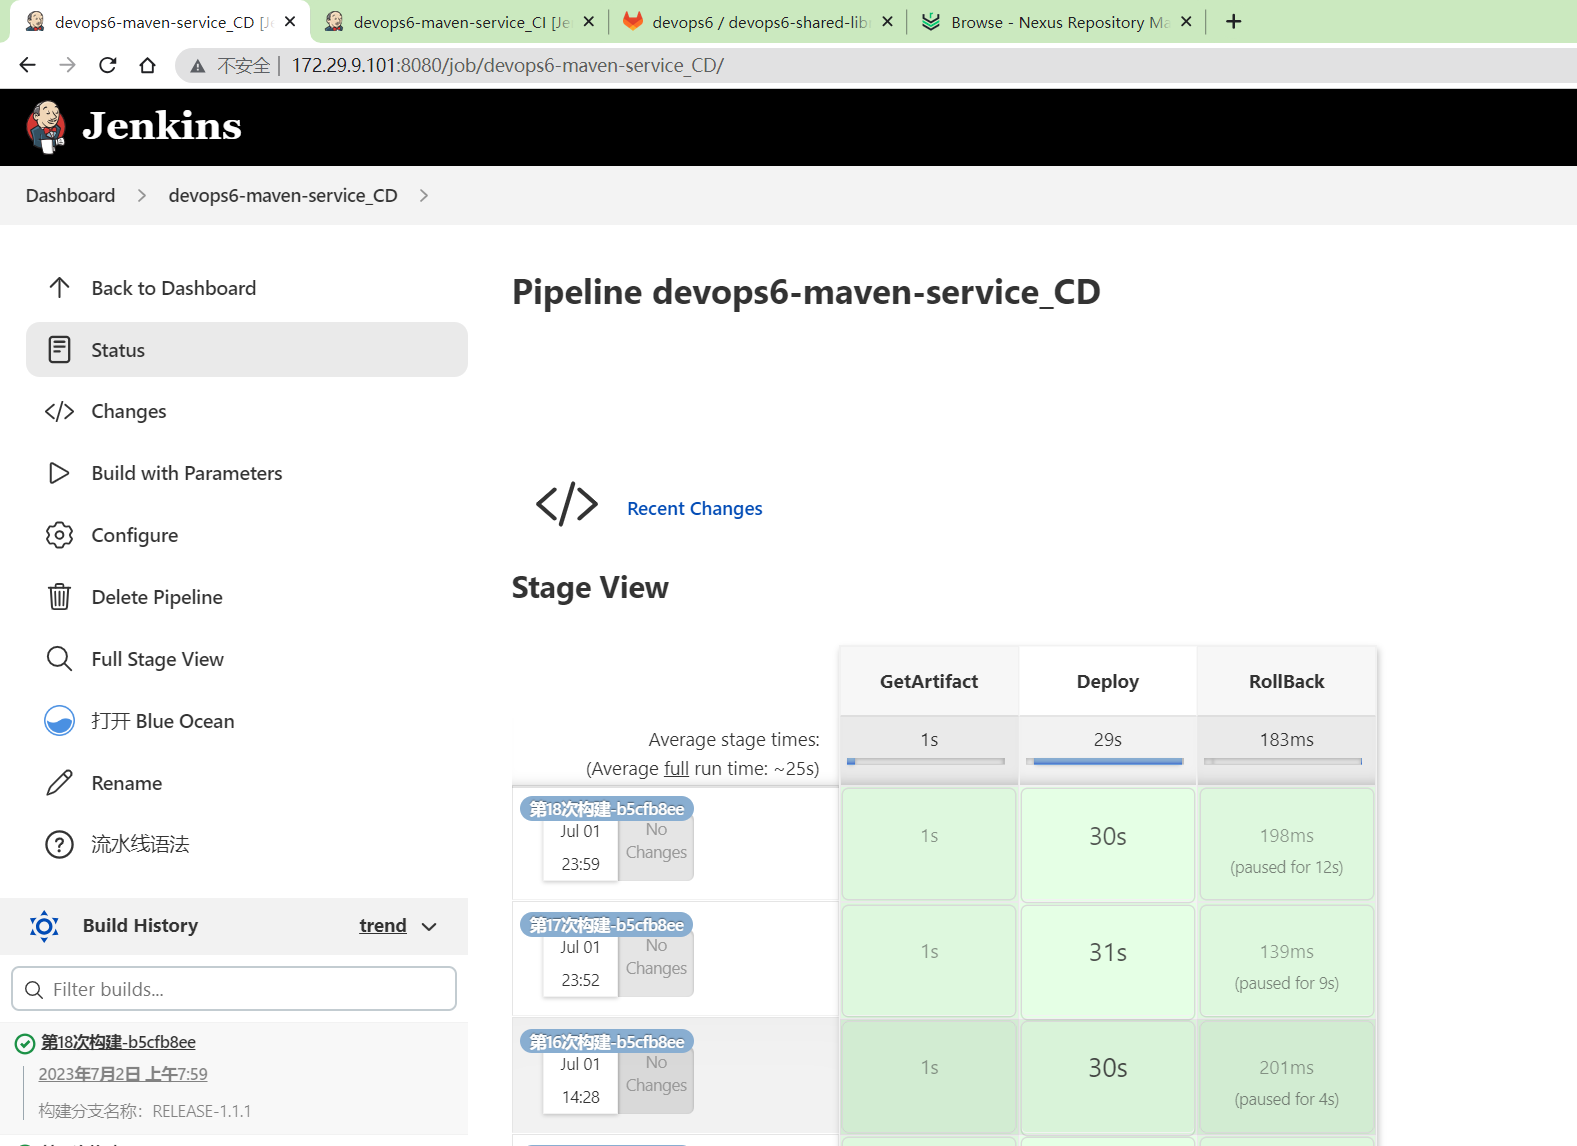Click Back to Dashboard link
Screen dimensions: 1577x1146
click(x=247, y=288)
